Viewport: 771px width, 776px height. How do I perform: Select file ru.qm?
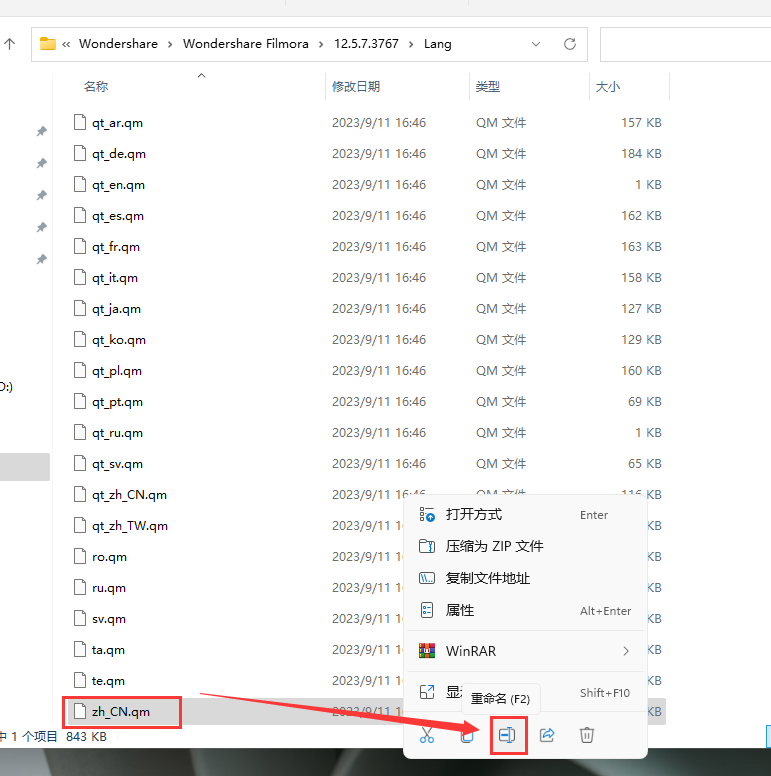(109, 588)
